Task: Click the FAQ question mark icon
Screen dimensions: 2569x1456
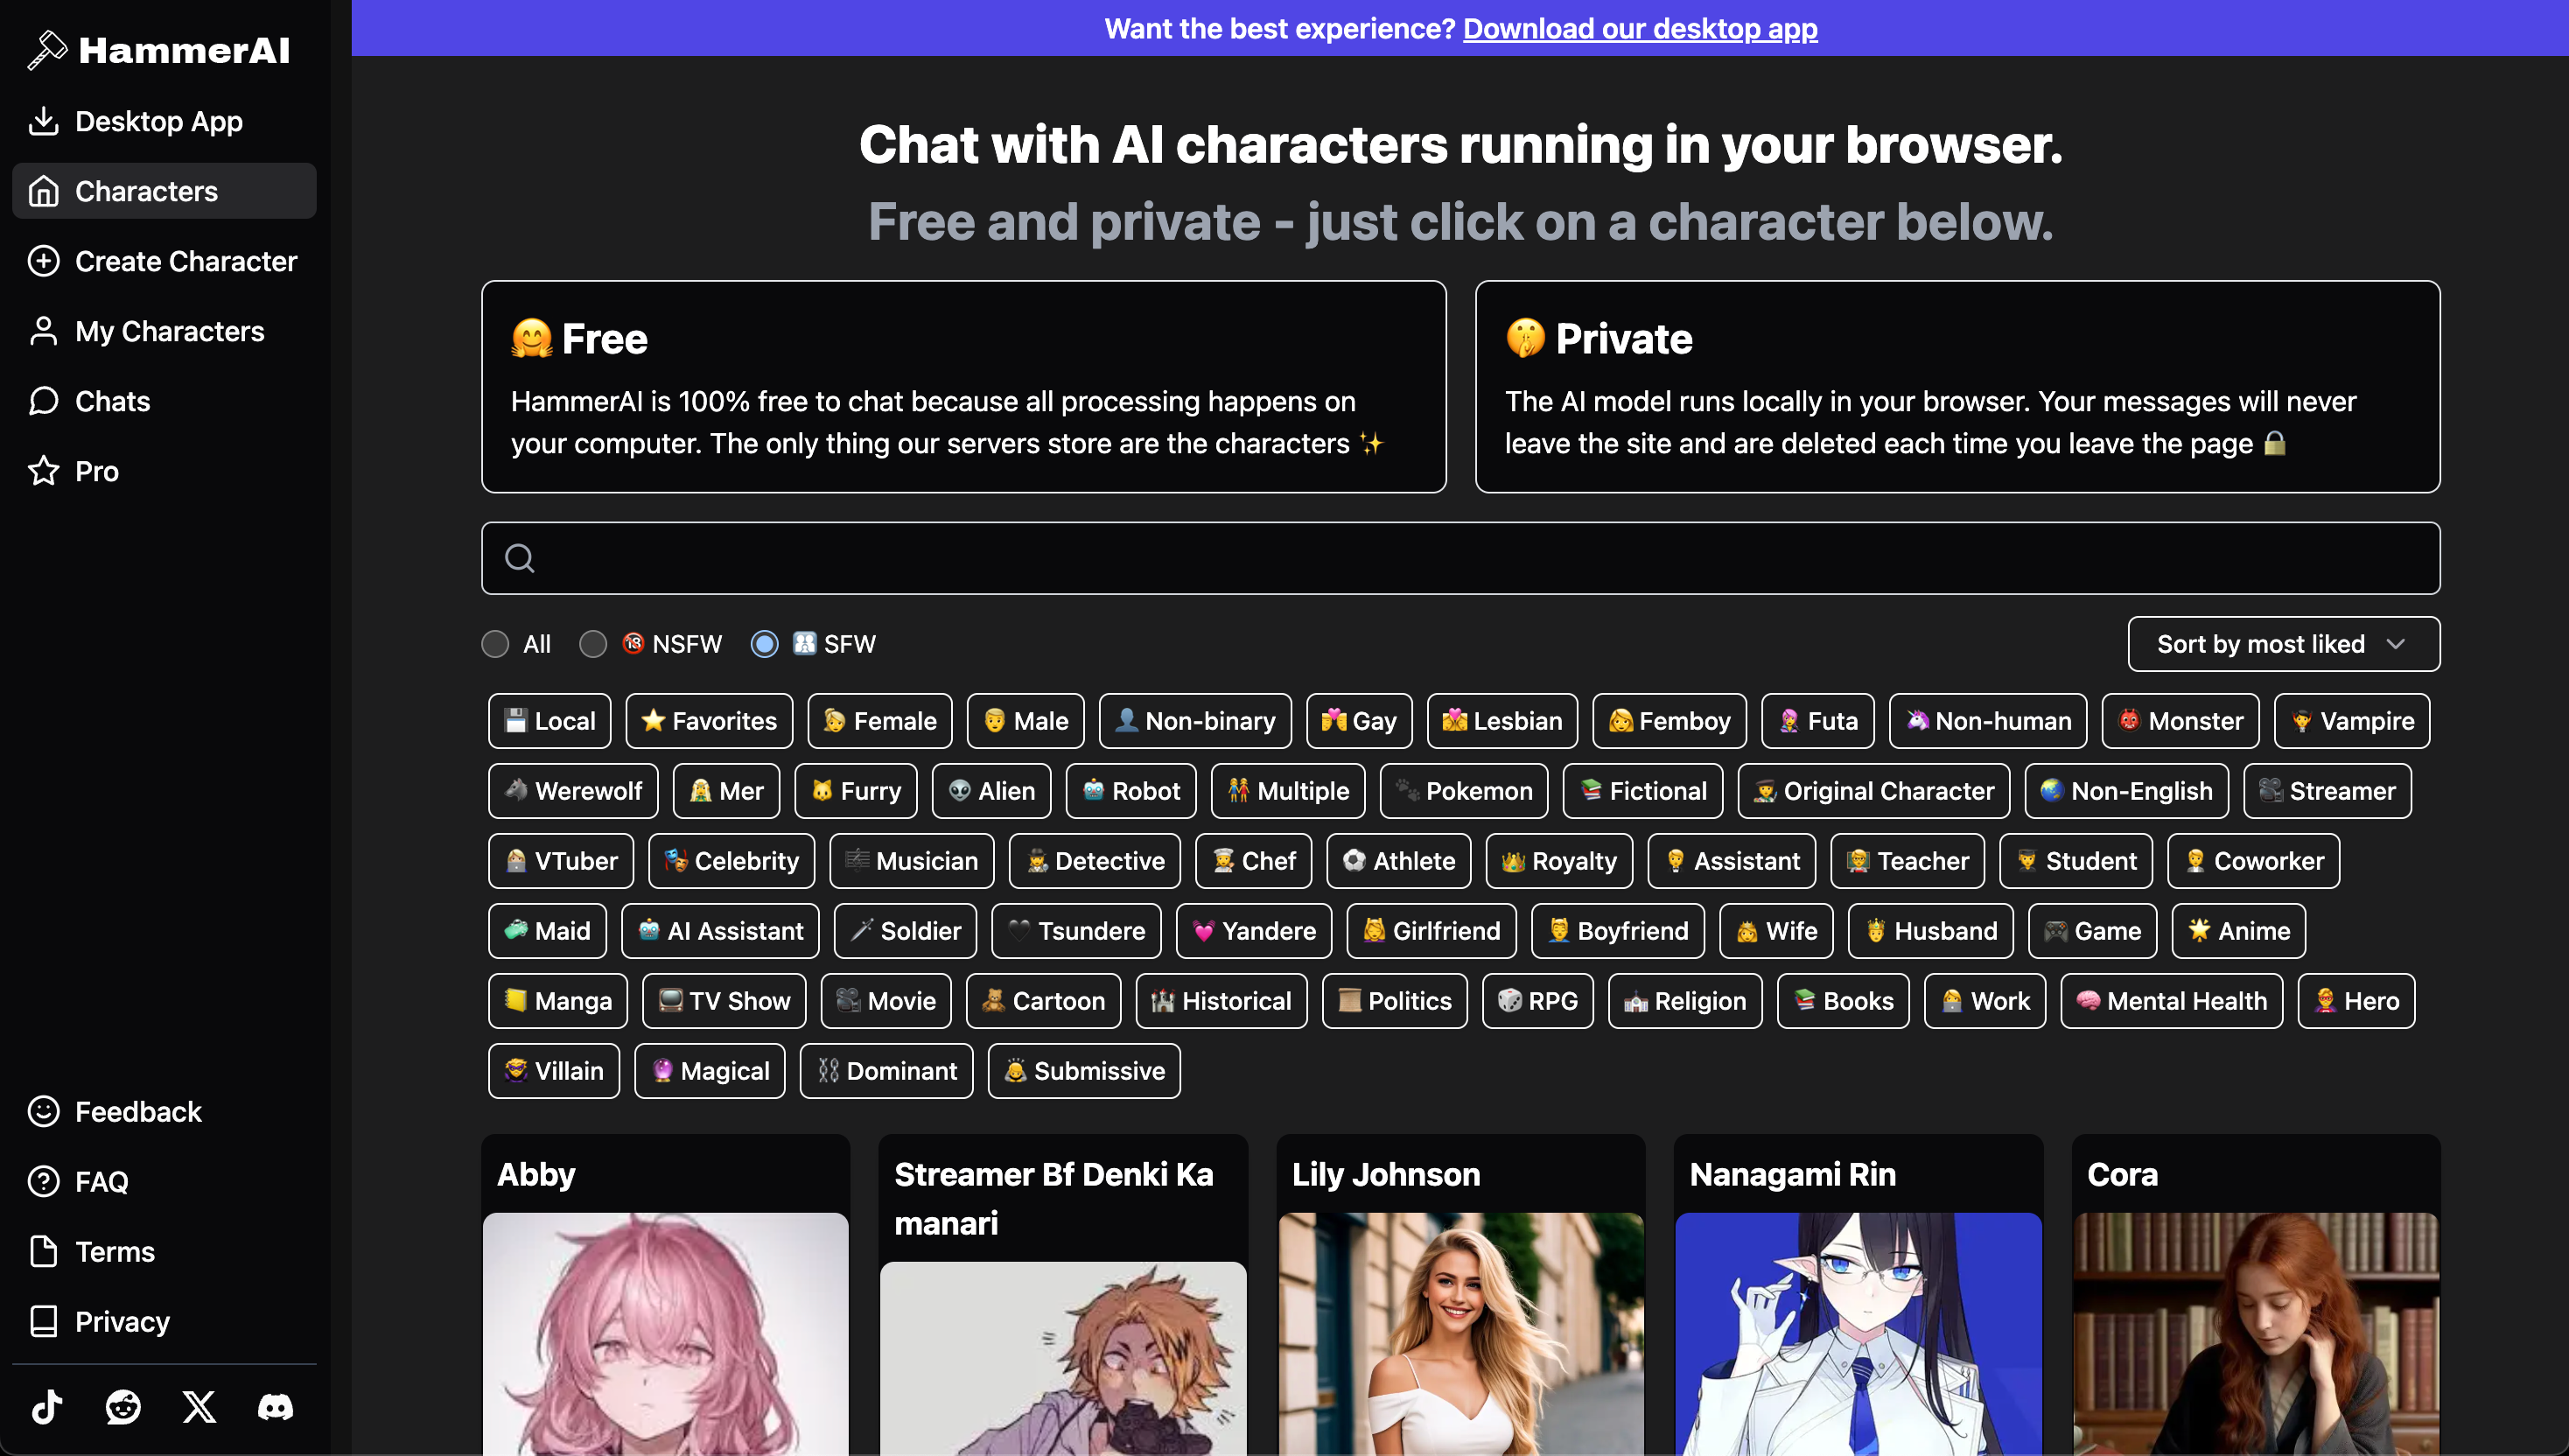Action: point(43,1181)
